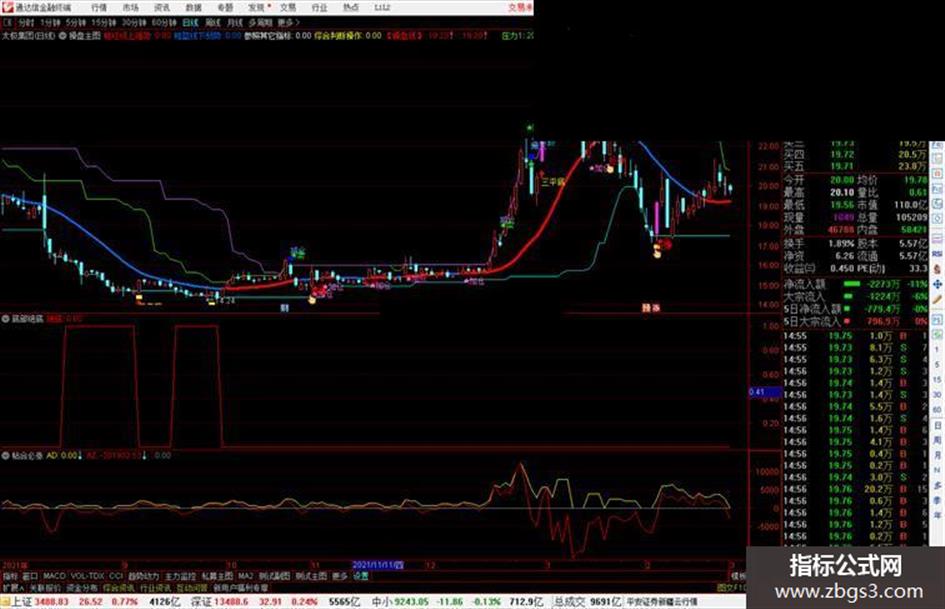Switch to 5-minute period via sidebar 5
Viewport: 945px width, 609px height.
coord(937,364)
